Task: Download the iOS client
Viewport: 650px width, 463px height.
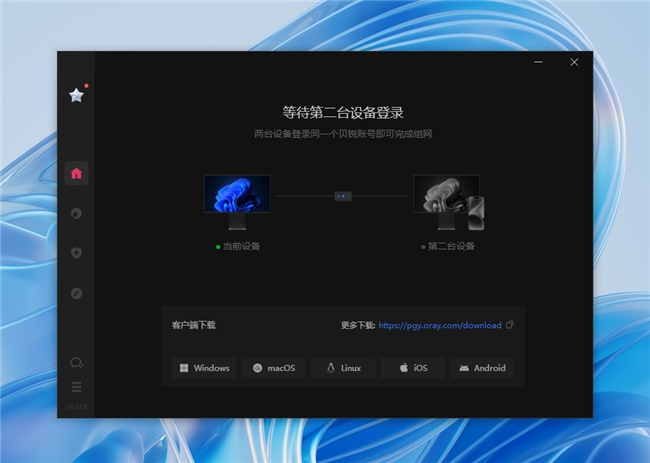Action: pos(413,368)
